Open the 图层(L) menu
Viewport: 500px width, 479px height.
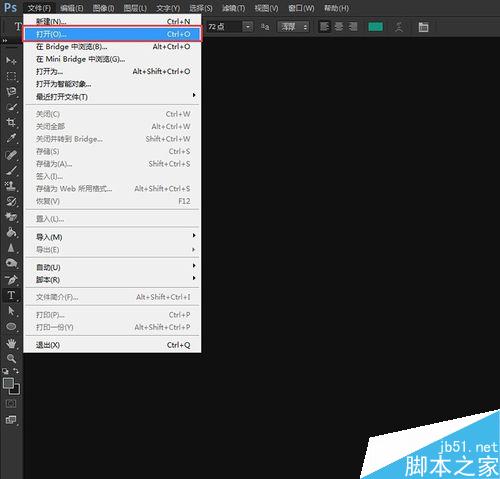[135, 8]
